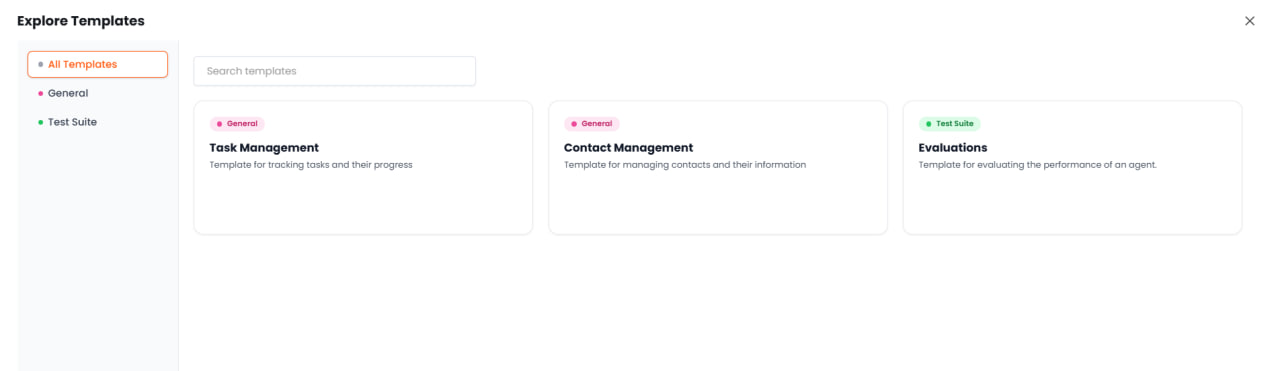Click the gray dot beside All Templates

(x=40, y=64)
